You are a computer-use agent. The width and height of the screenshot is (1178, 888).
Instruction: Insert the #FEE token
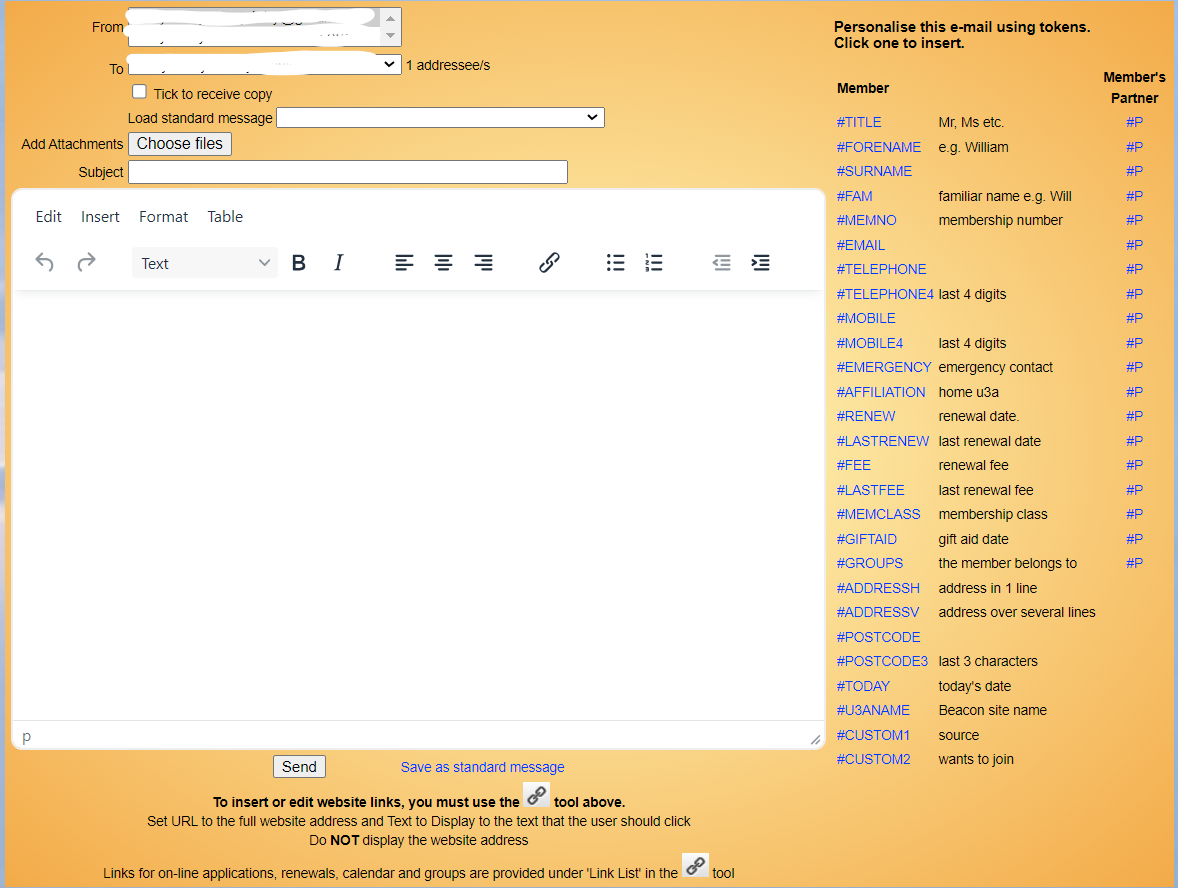(x=853, y=465)
